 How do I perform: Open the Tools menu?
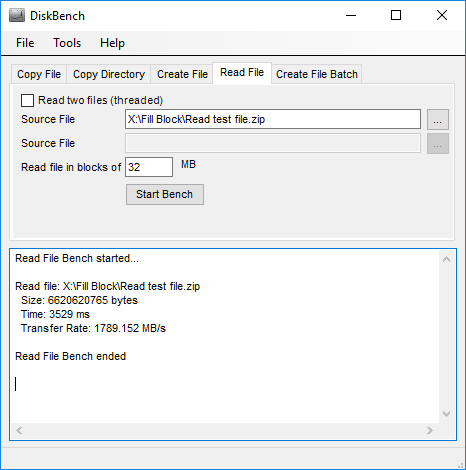67,43
